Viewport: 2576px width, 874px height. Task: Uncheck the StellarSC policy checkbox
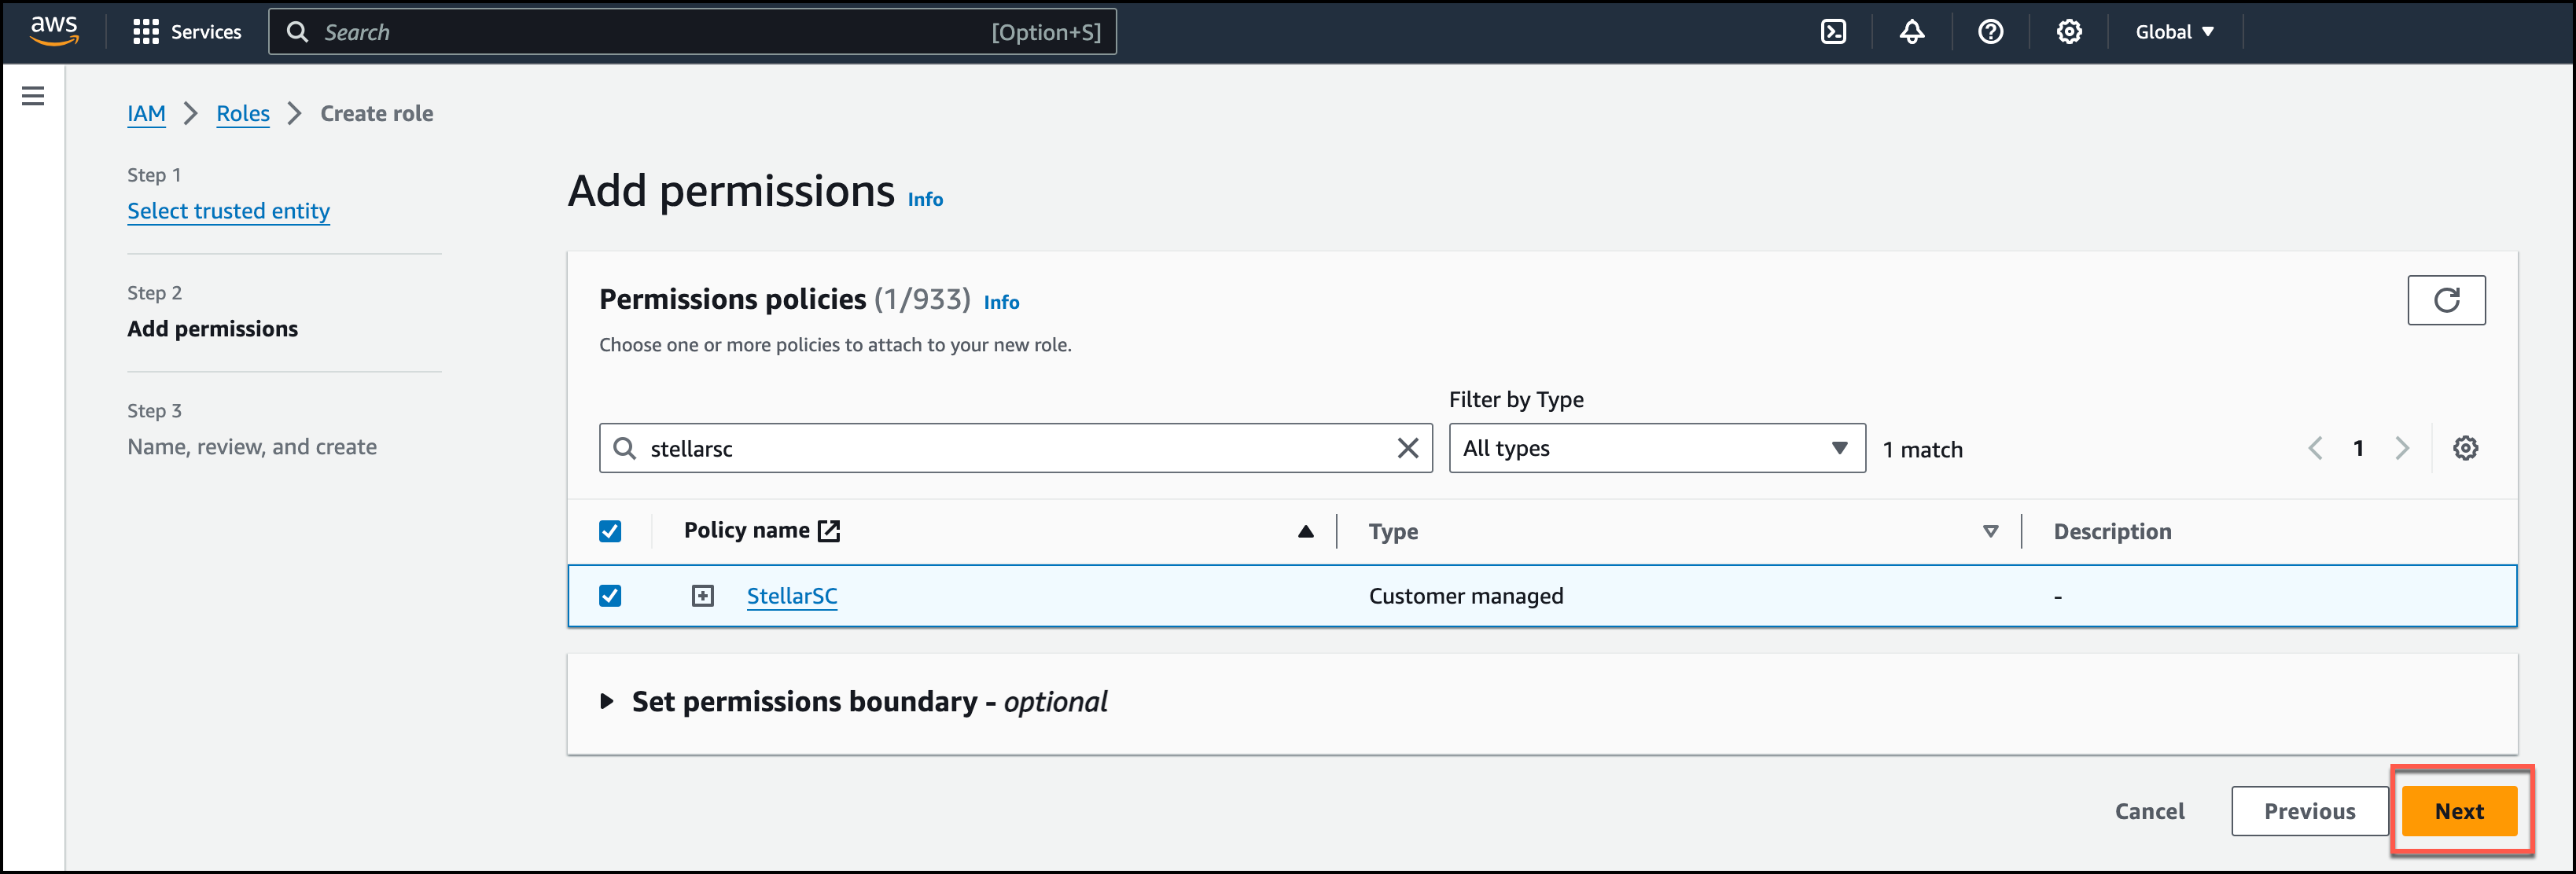(610, 596)
